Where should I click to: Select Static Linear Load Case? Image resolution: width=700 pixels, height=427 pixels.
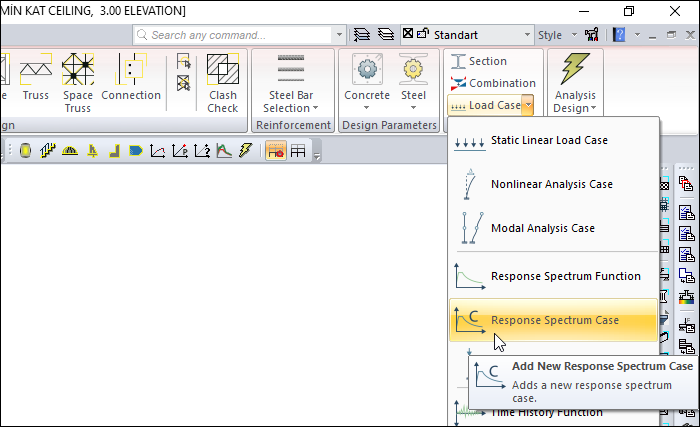coord(549,141)
